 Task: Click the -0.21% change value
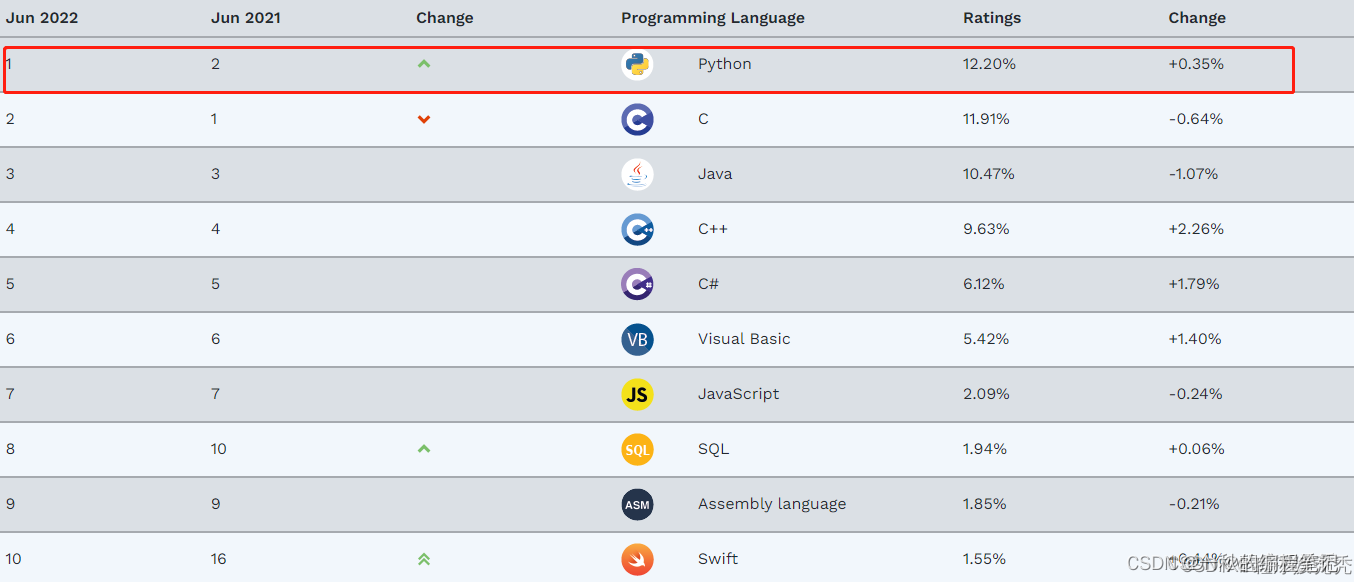[1194, 504]
